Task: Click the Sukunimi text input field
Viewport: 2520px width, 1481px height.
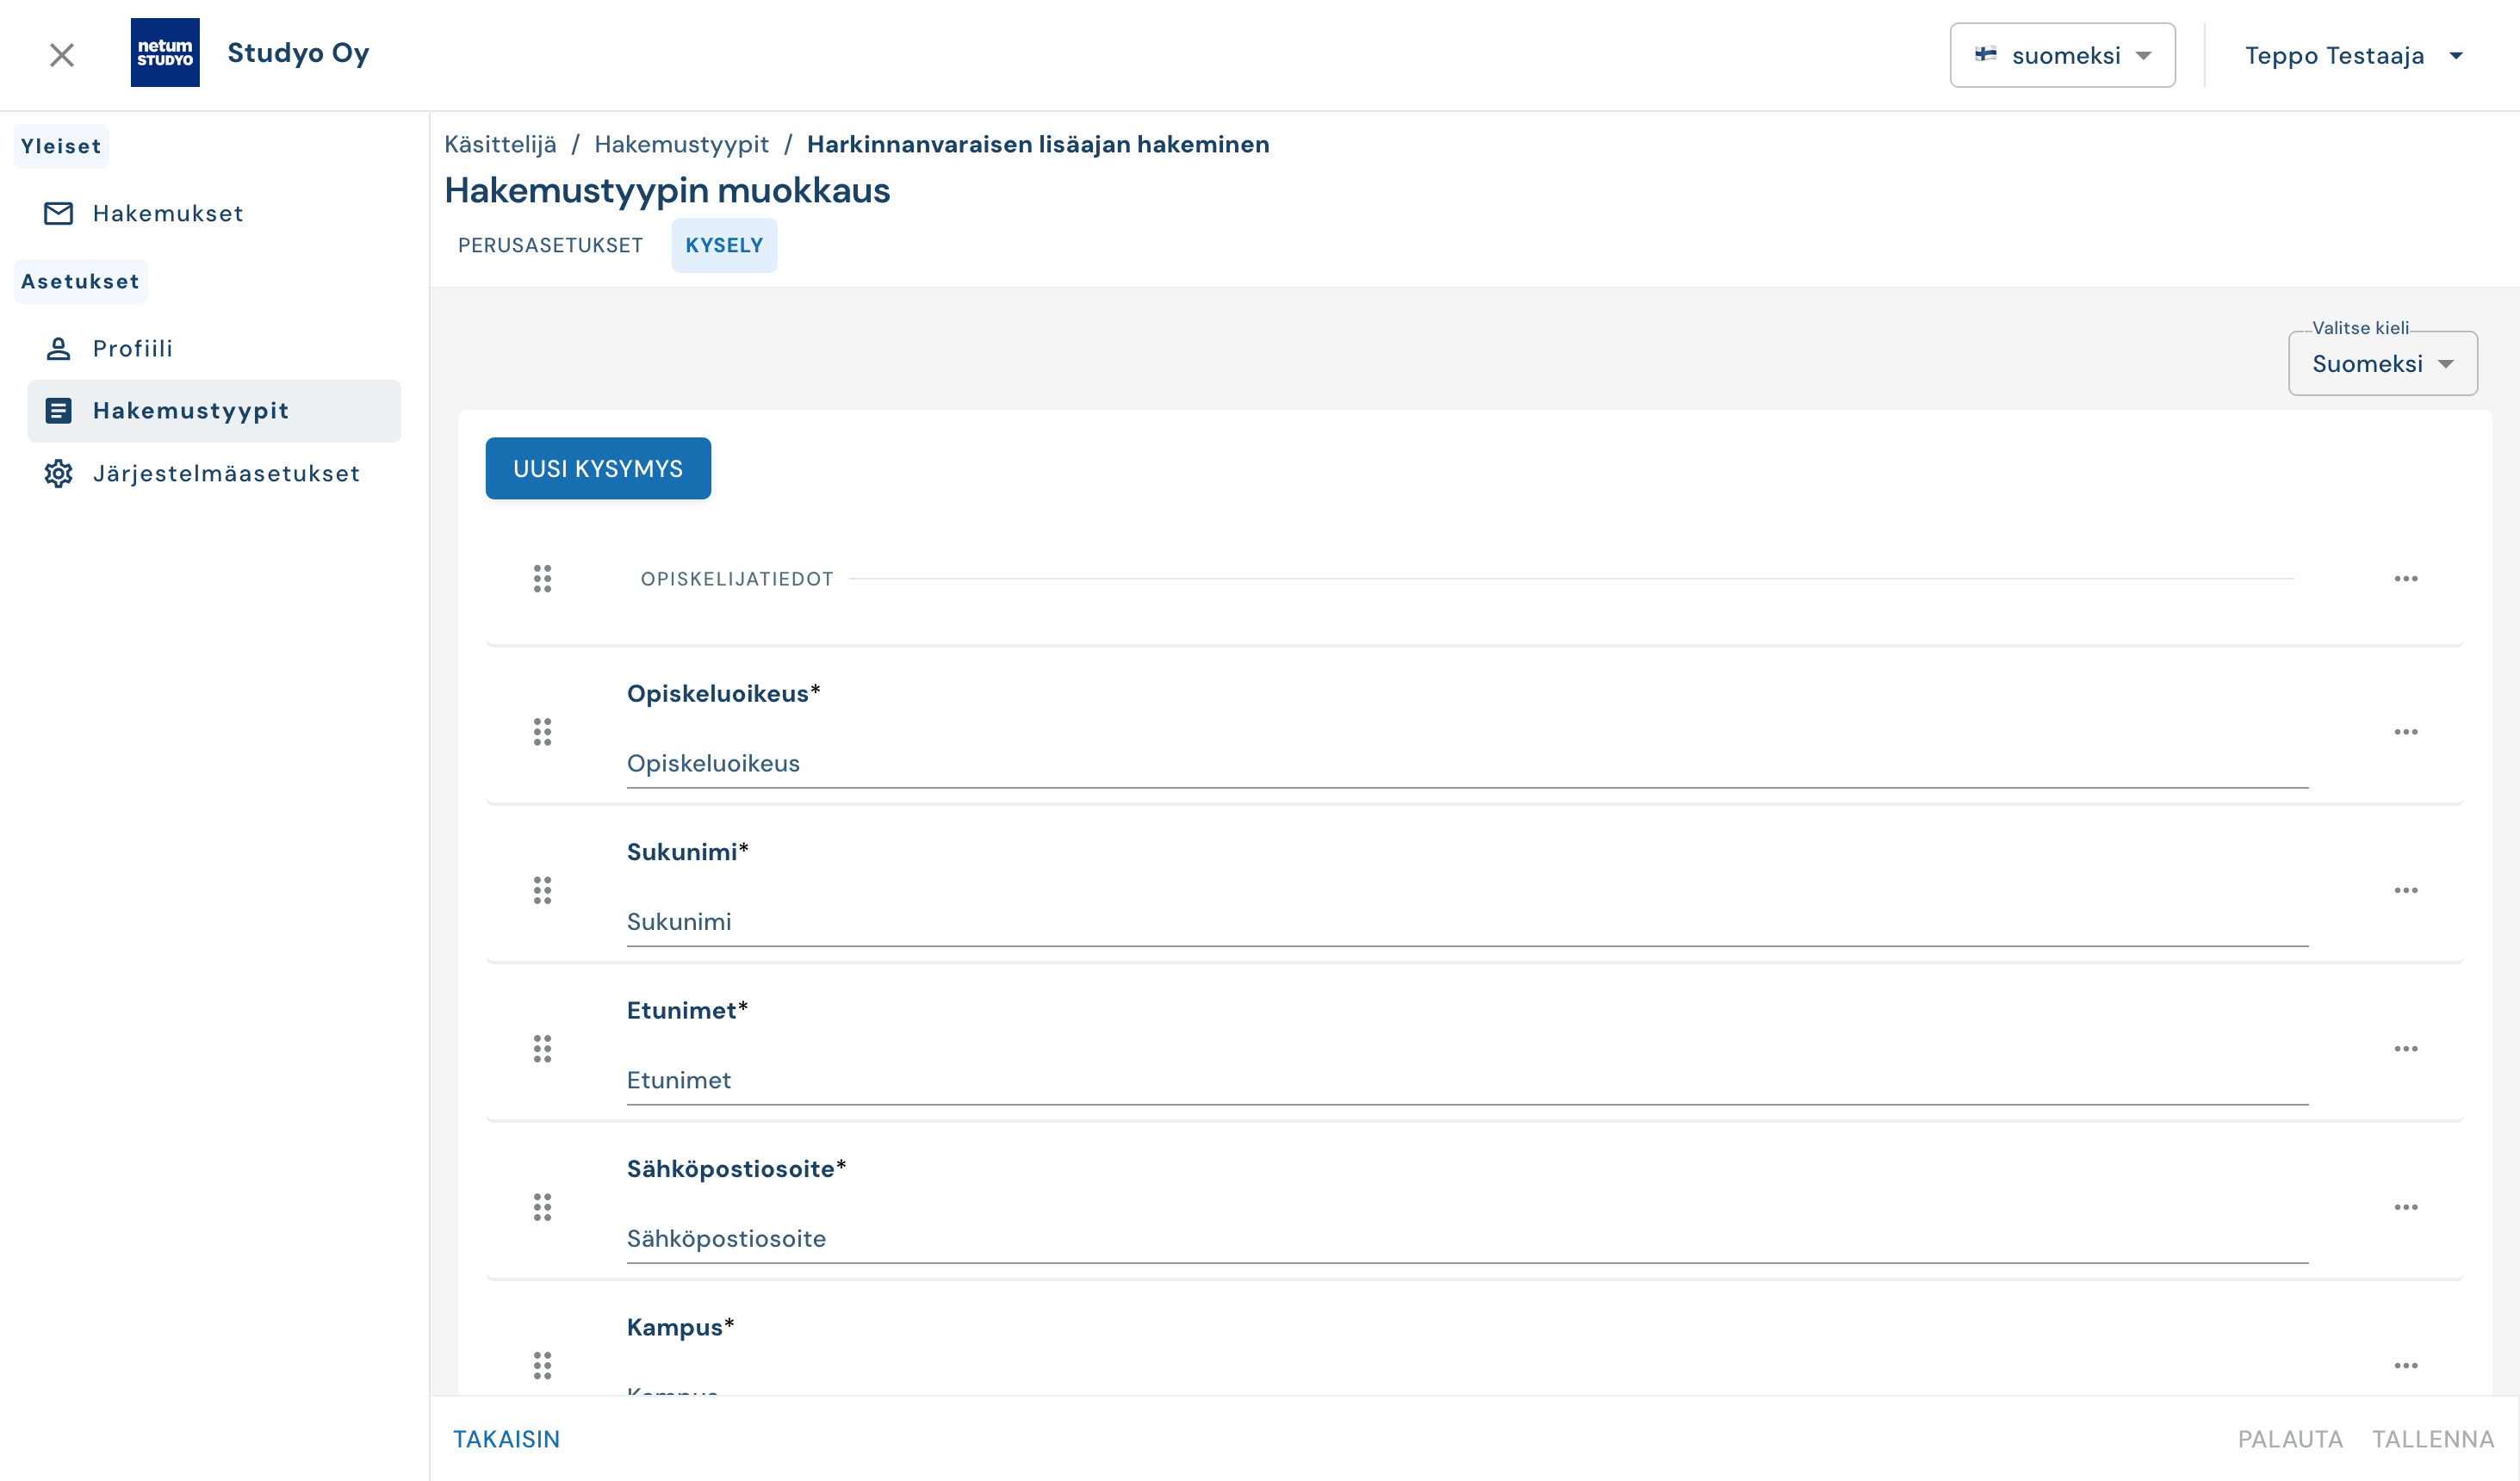Action: tap(1466, 922)
